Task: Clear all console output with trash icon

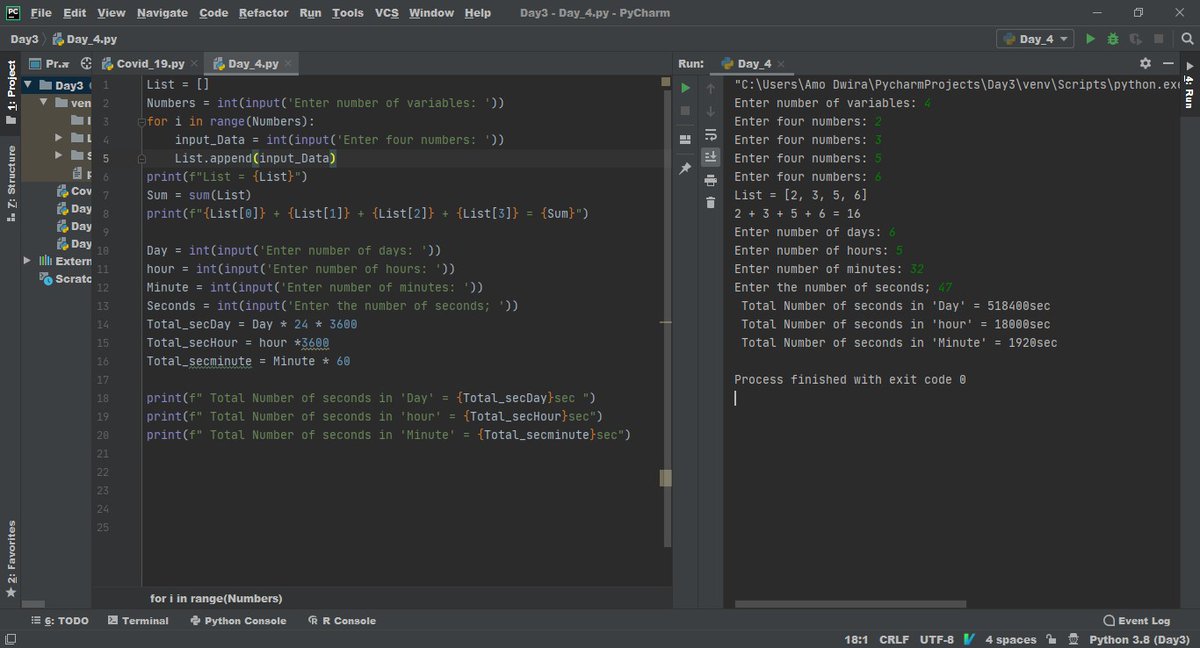Action: pos(710,203)
